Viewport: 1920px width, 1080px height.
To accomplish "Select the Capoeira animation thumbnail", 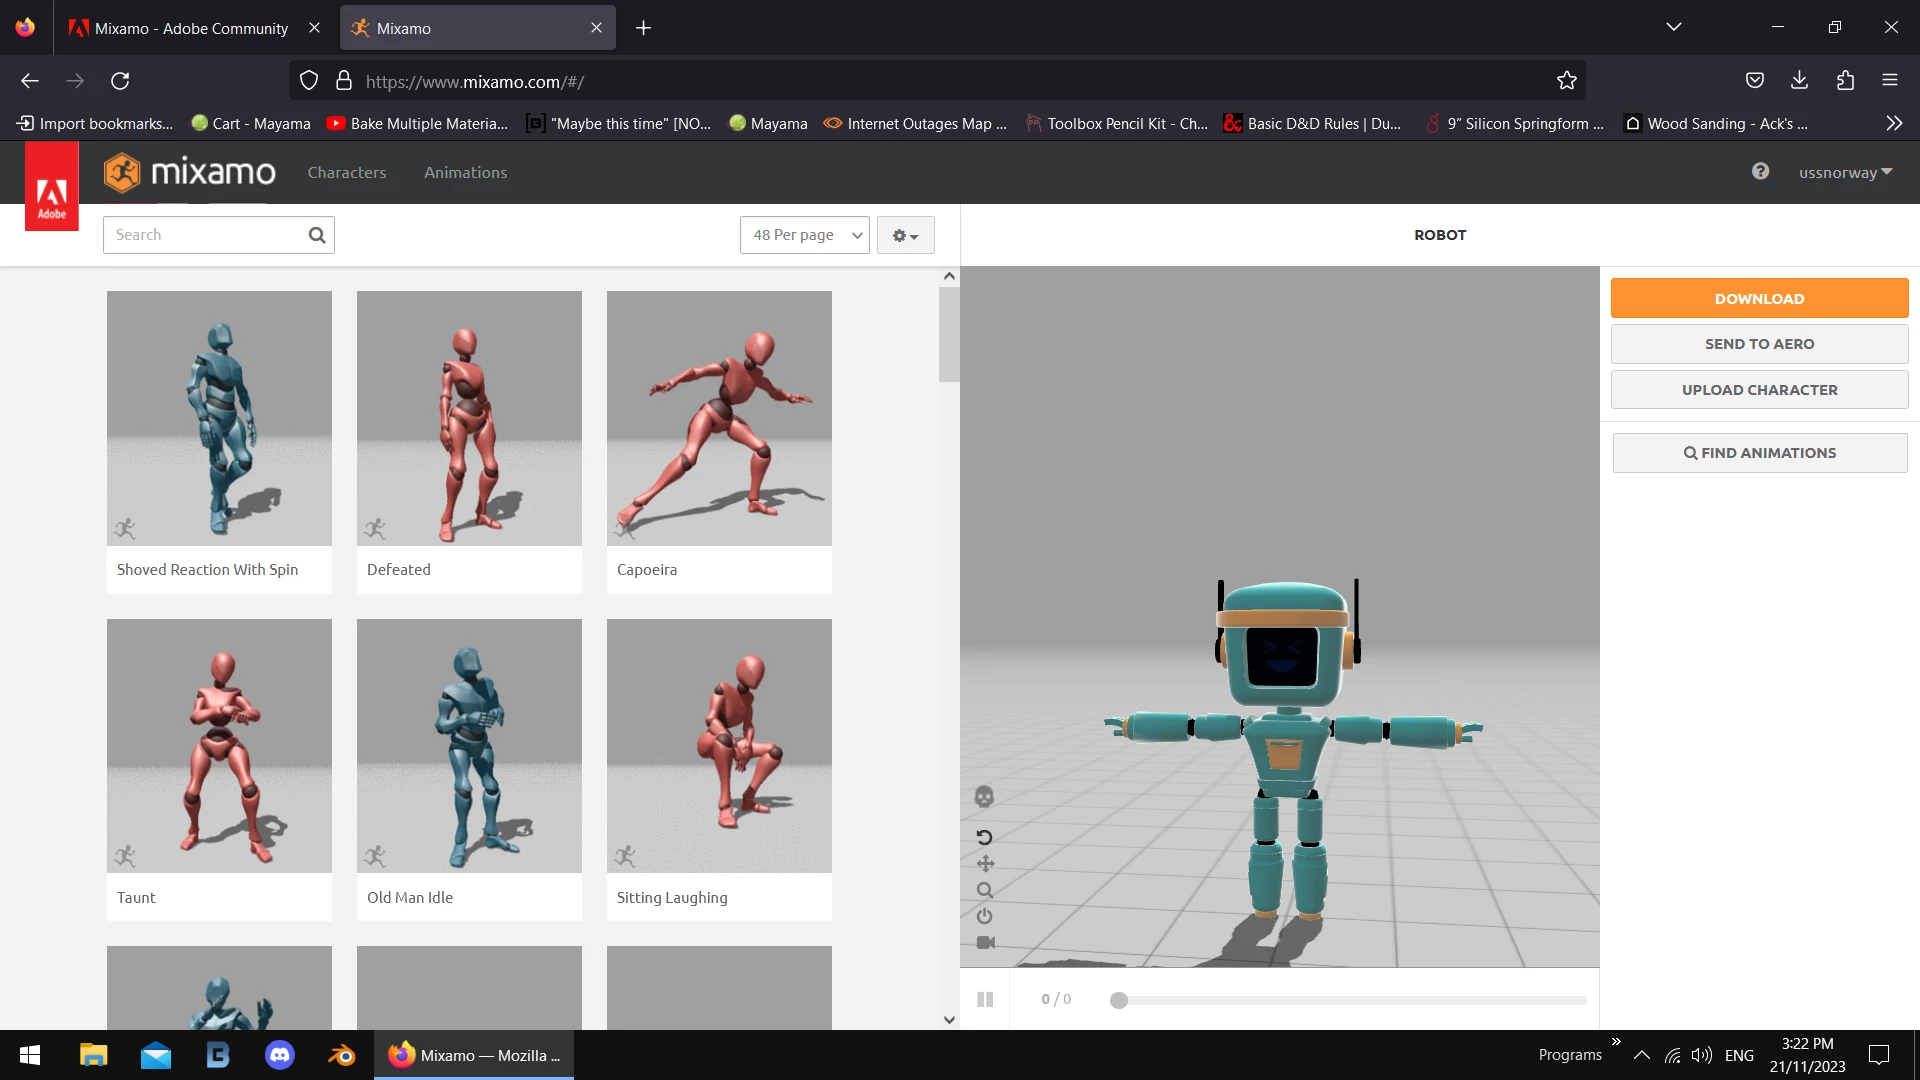I will [719, 418].
